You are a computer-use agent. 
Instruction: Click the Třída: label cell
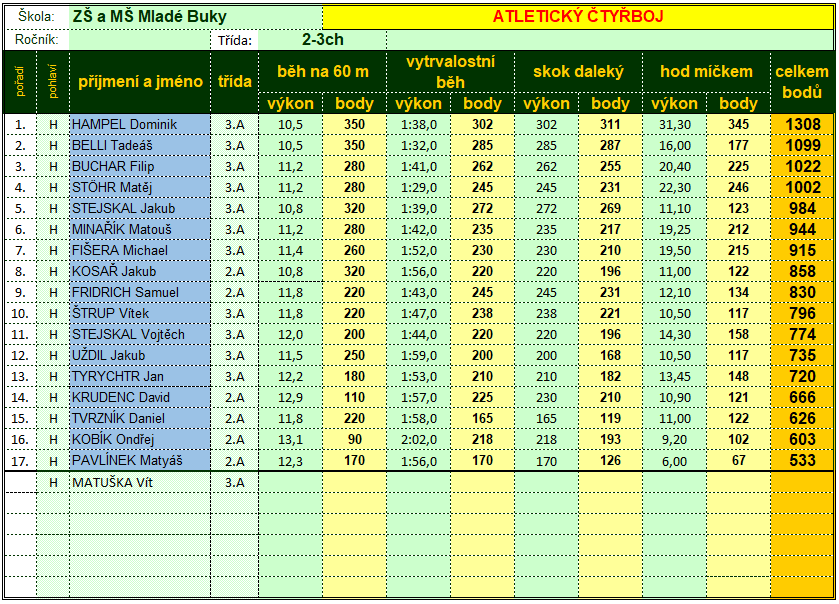[234, 40]
